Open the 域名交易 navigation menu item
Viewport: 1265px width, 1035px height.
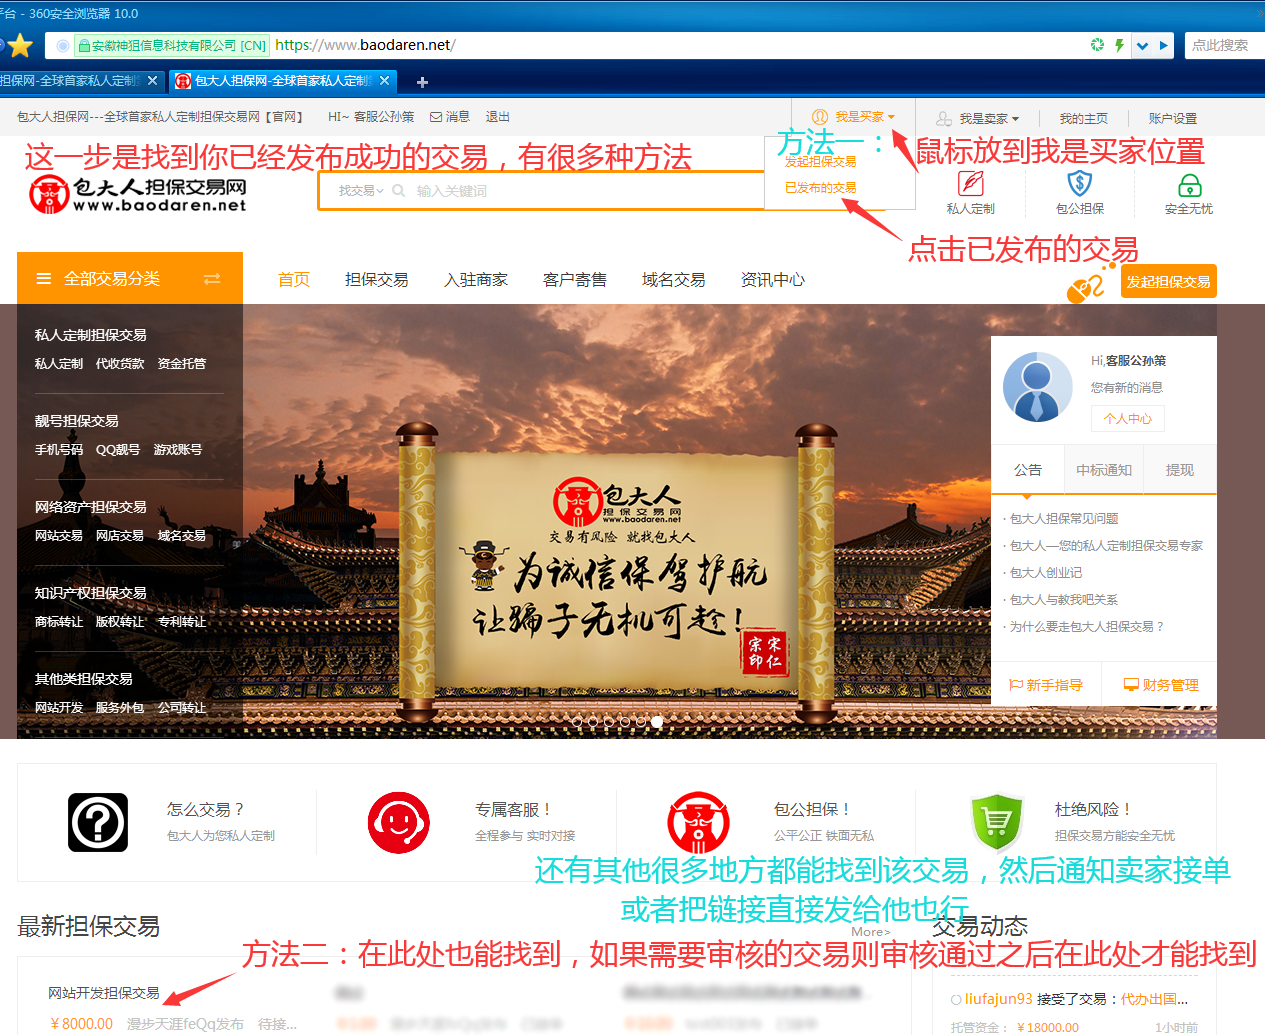tap(673, 279)
